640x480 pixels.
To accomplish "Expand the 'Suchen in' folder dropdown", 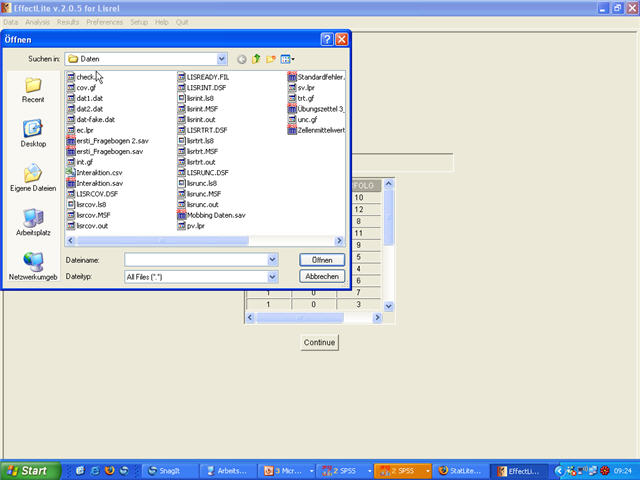I will 221,59.
